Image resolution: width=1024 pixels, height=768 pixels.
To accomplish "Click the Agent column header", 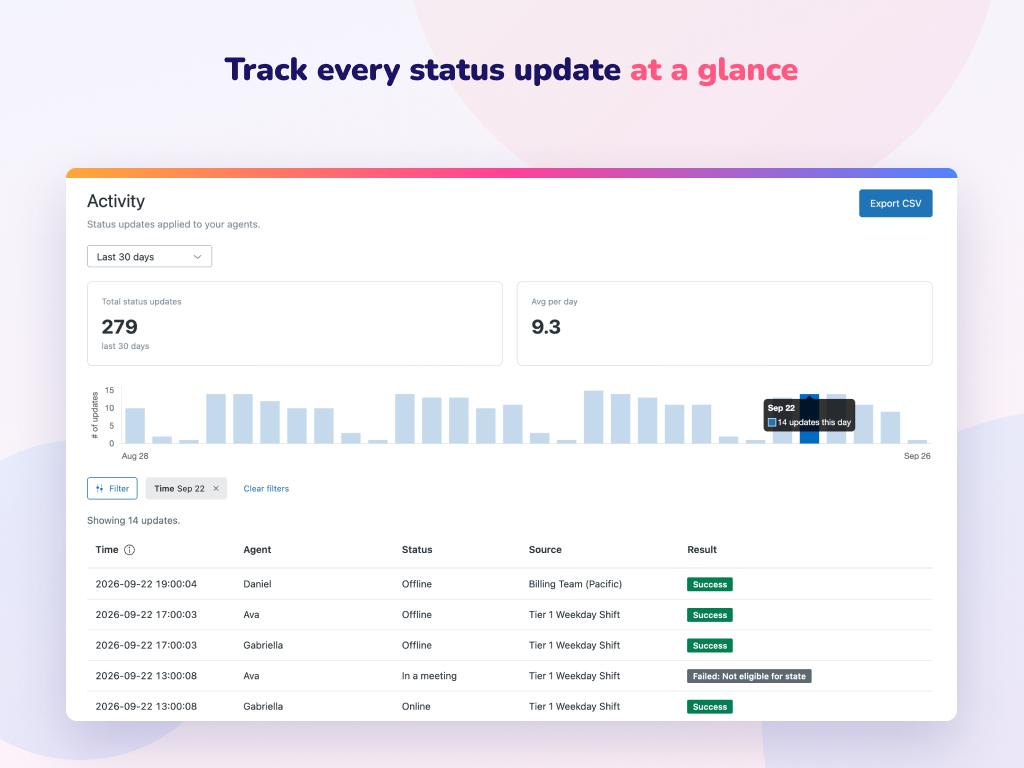I will pos(257,550).
